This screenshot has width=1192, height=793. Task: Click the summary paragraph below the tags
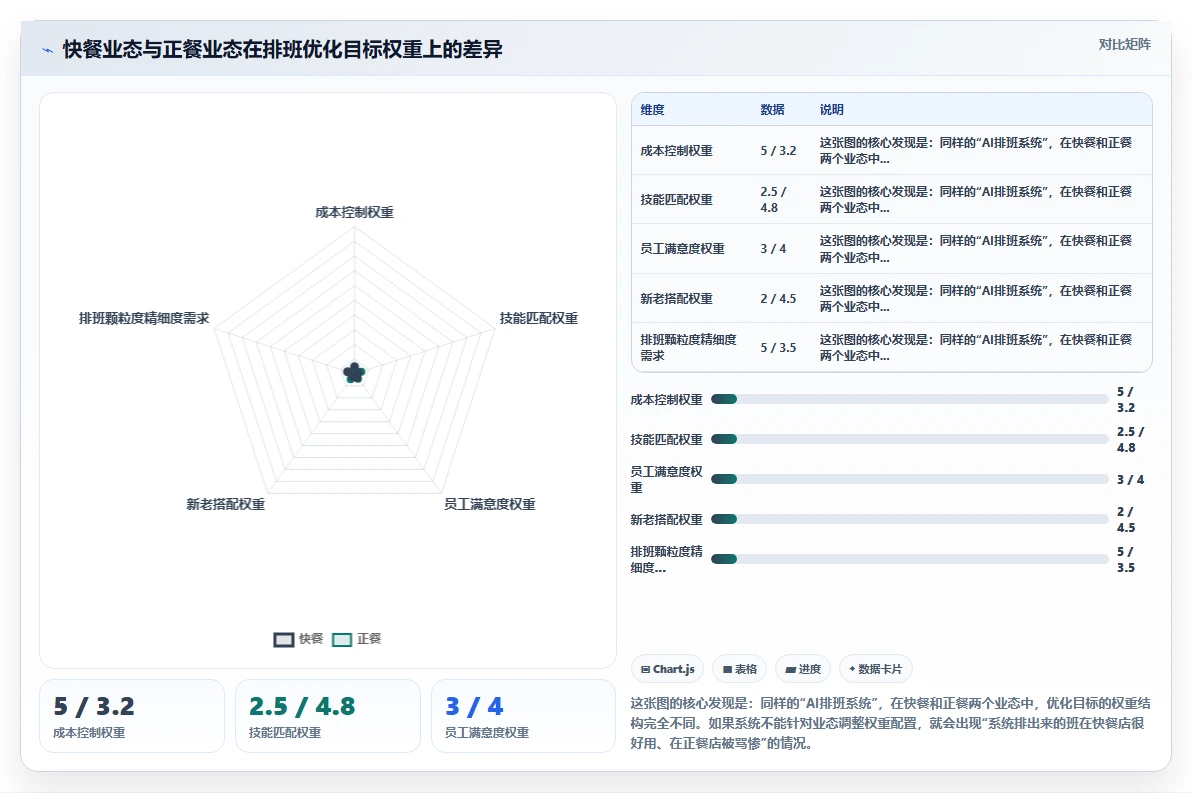(x=890, y=723)
